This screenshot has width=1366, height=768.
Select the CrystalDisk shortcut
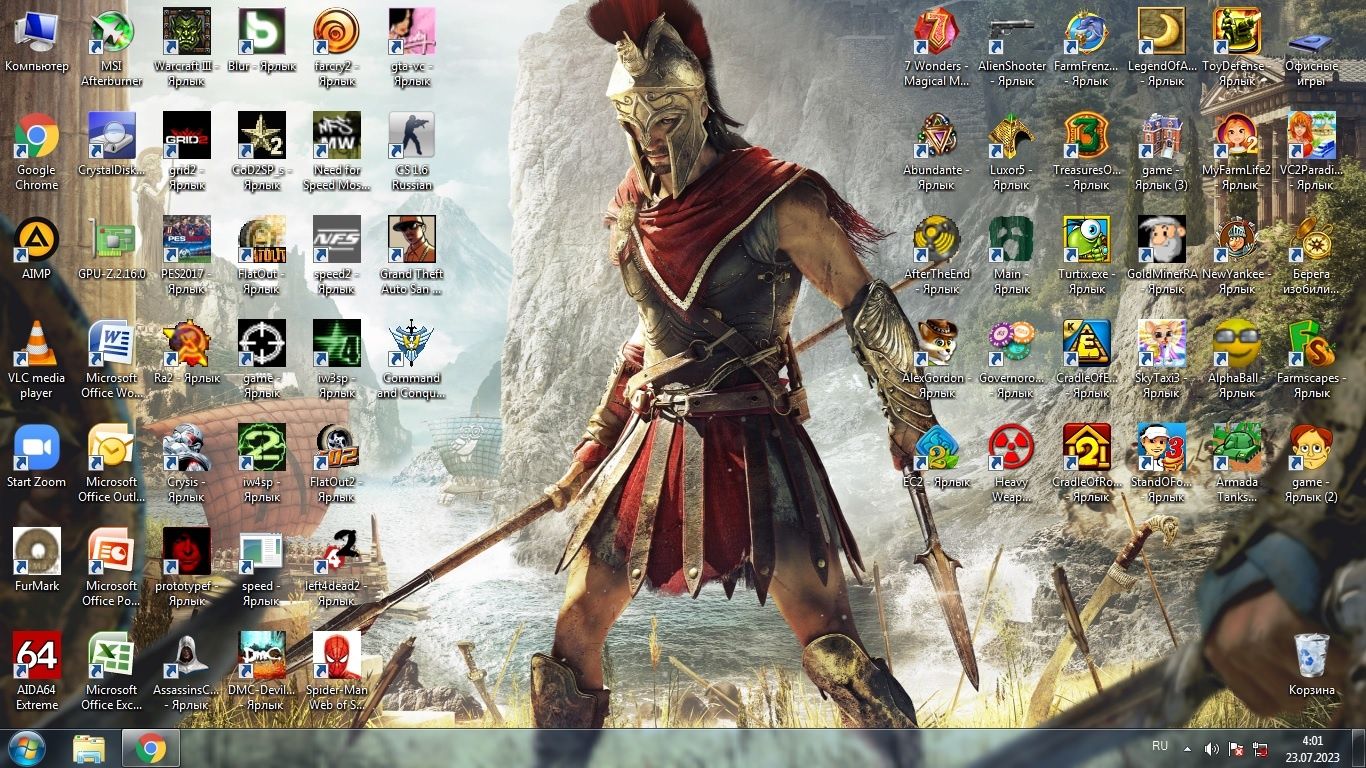click(112, 144)
